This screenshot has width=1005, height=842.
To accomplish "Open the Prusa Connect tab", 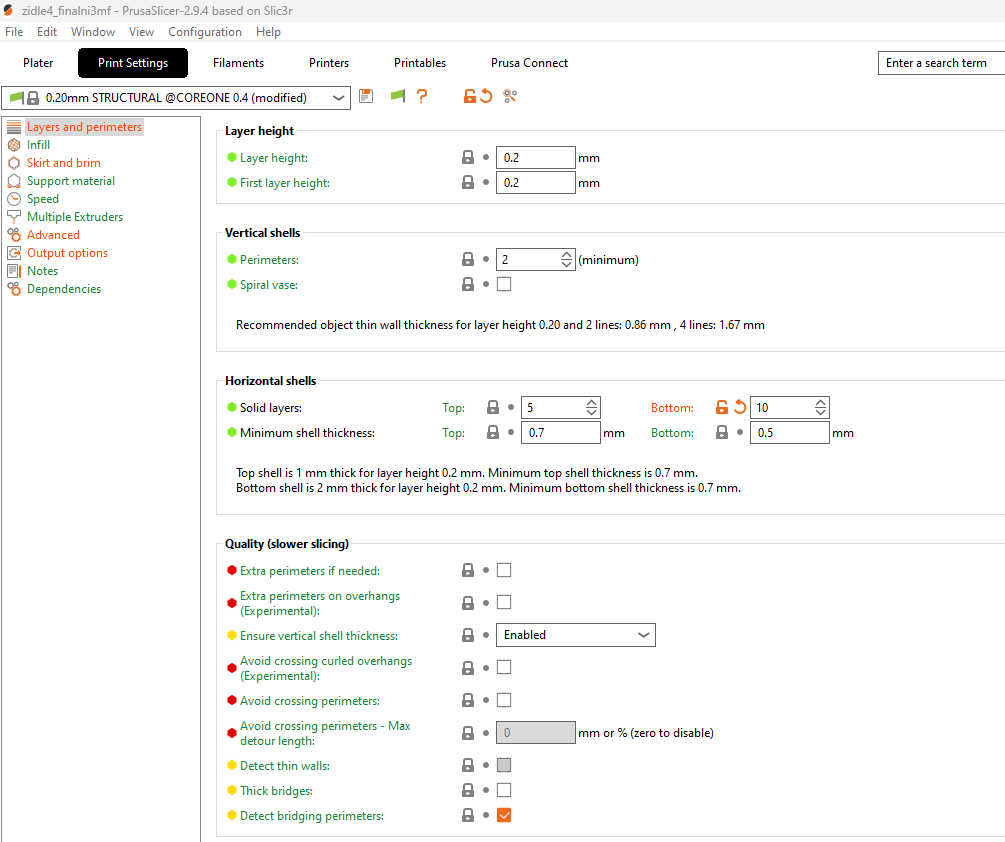I will pos(529,63).
